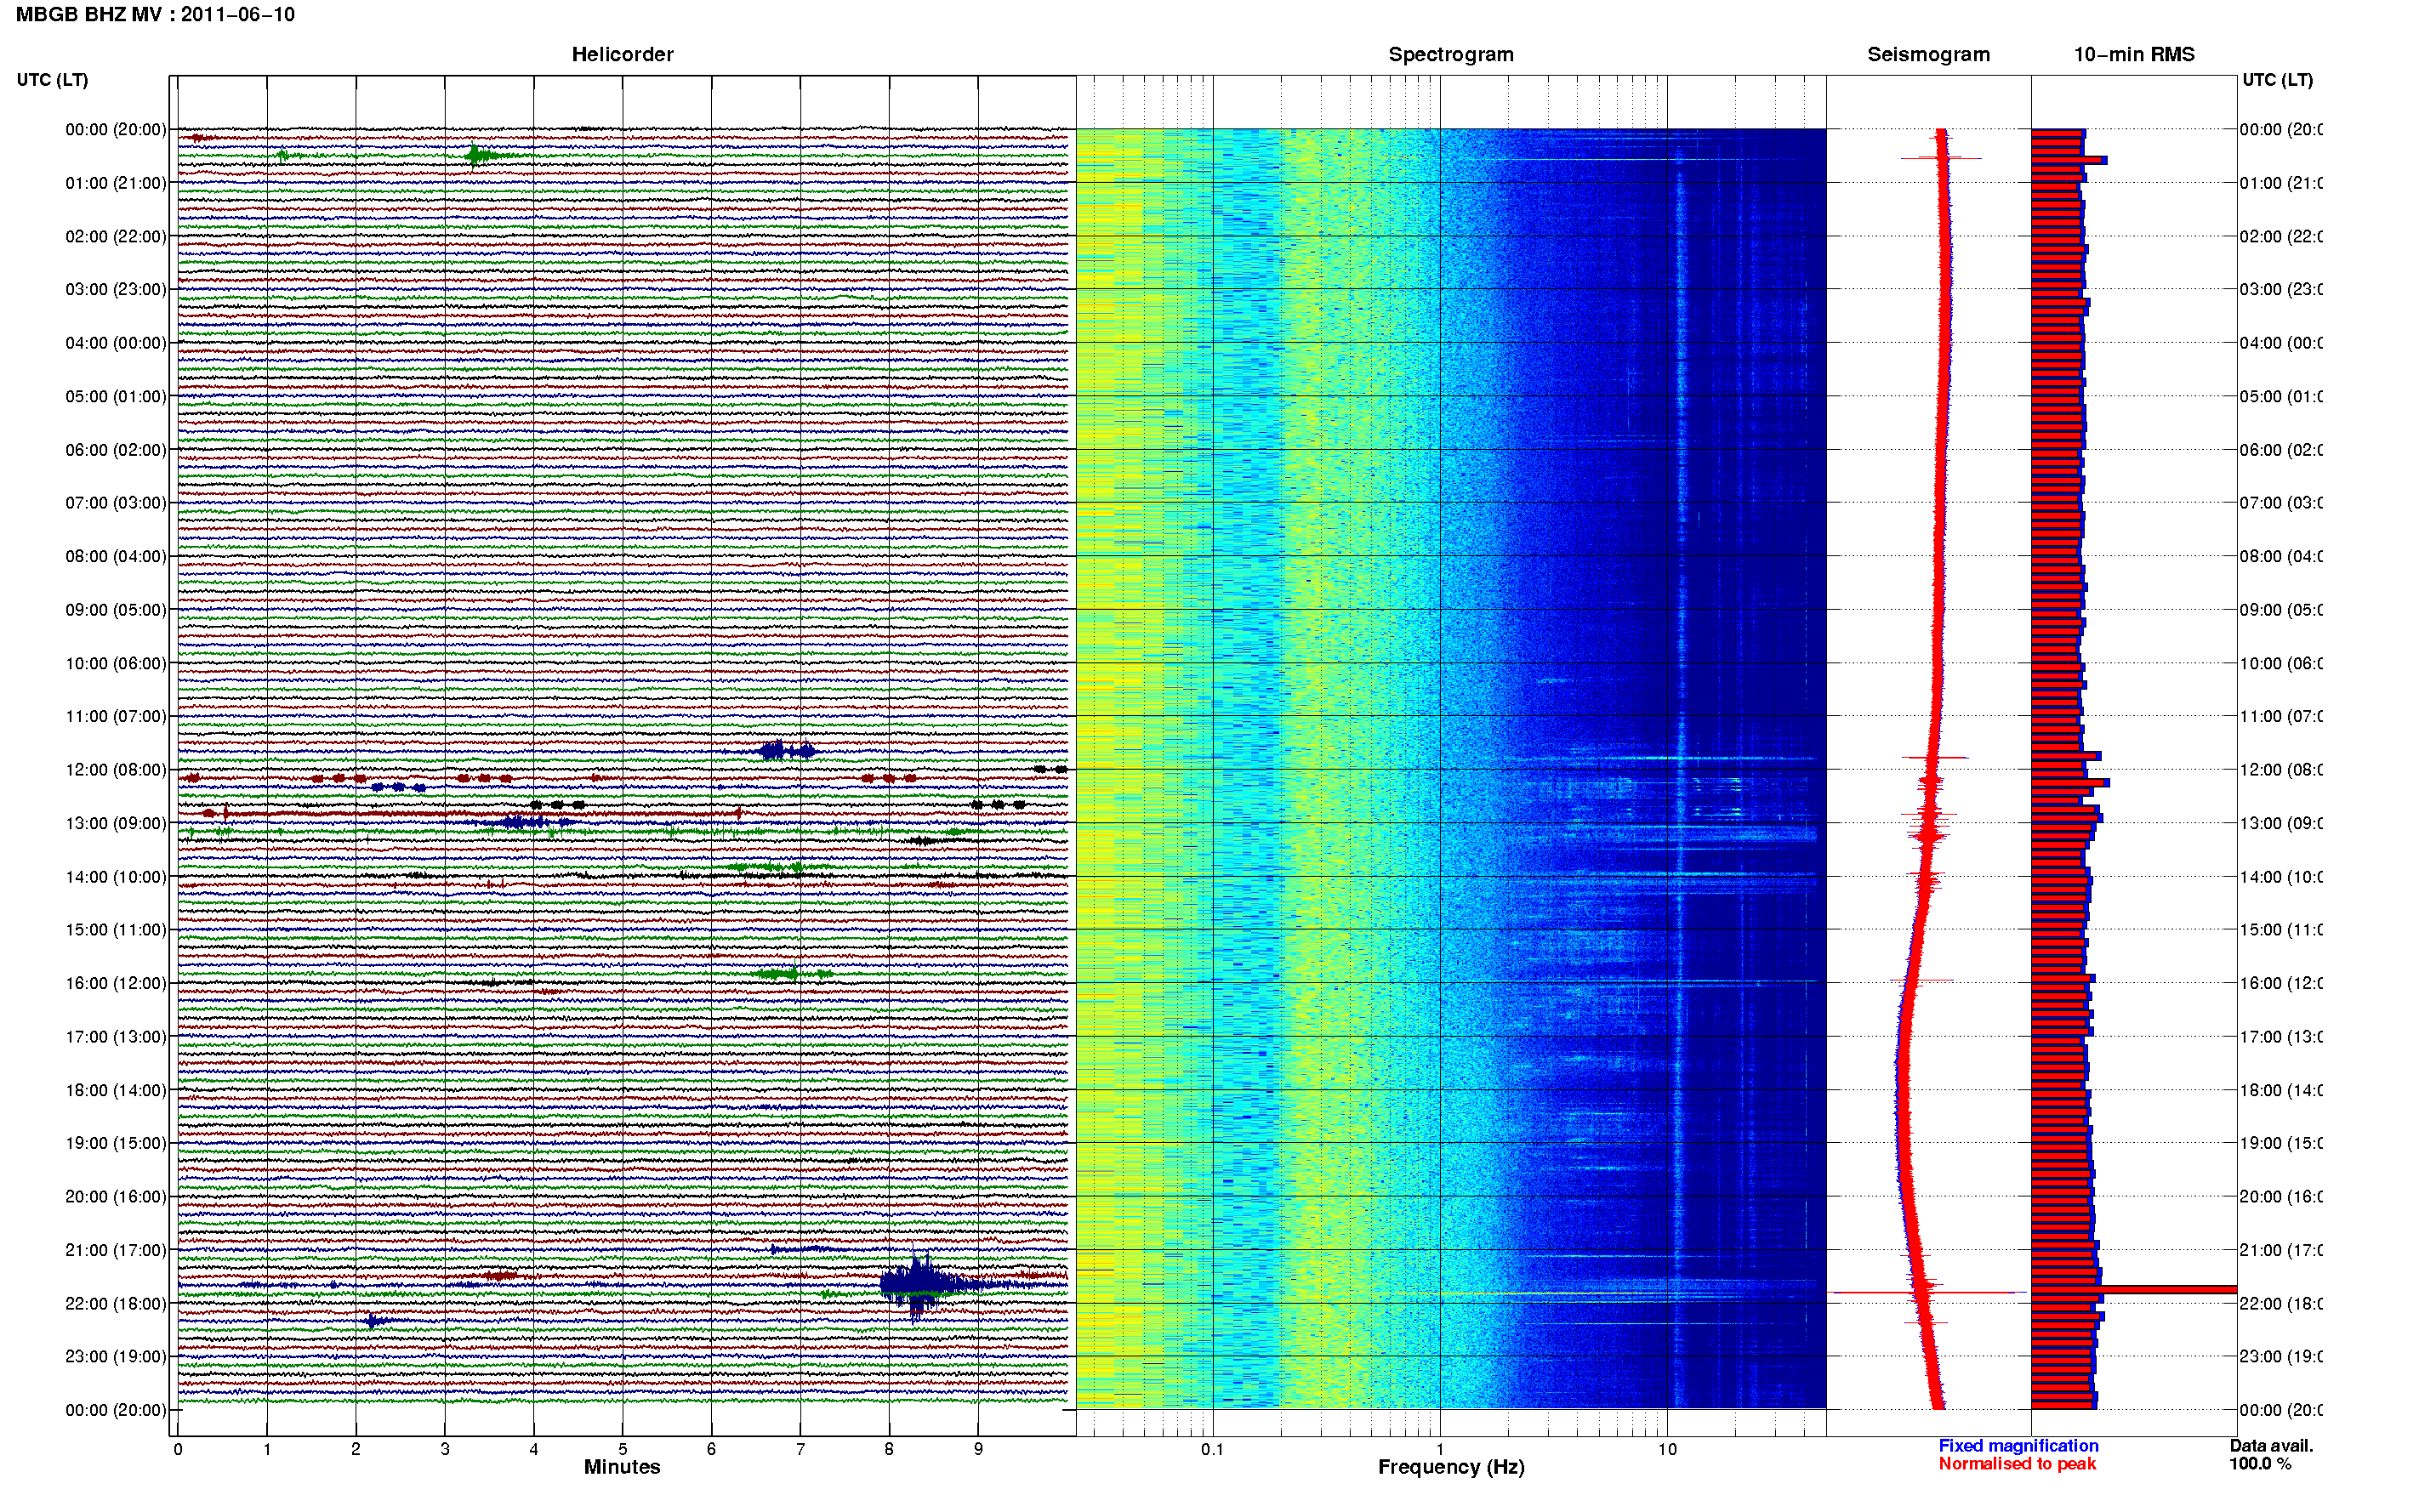Click the 'Data avail.' label
Screen dimensions: 2419x1512
pyautogui.click(x=2271, y=1446)
